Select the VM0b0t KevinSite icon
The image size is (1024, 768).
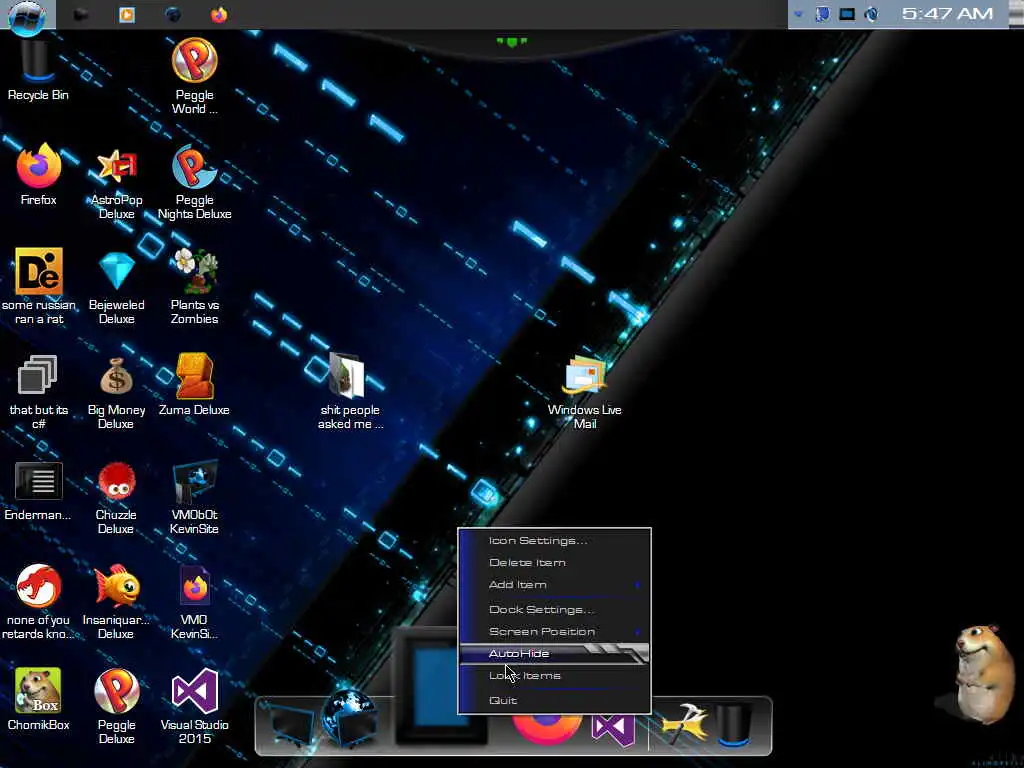click(x=195, y=498)
